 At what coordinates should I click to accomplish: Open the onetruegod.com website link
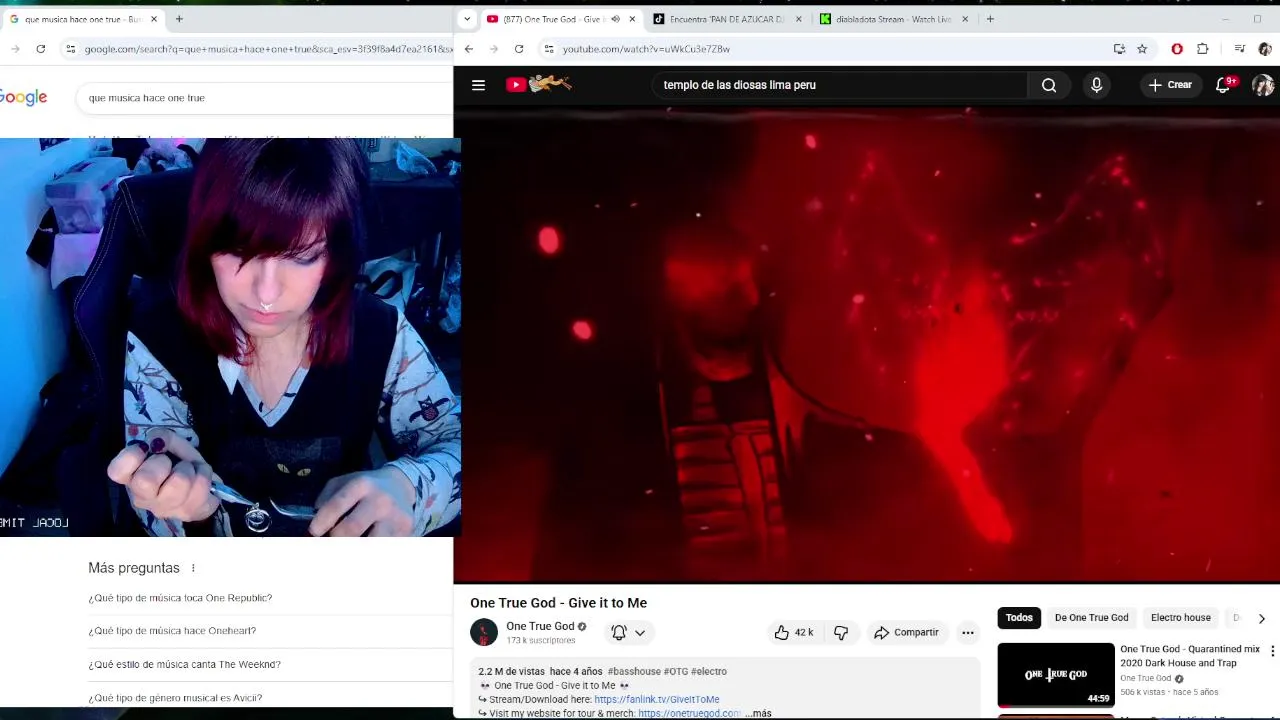tap(689, 713)
